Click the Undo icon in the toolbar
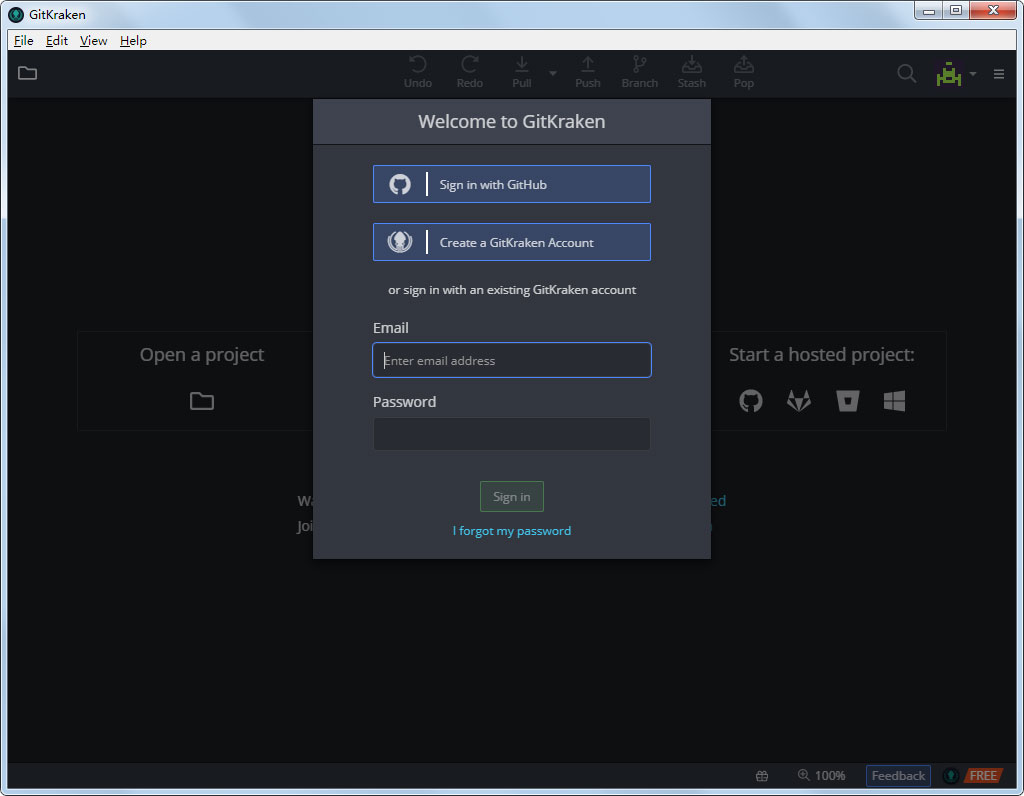Viewport: 1024px width, 796px height. (x=418, y=66)
